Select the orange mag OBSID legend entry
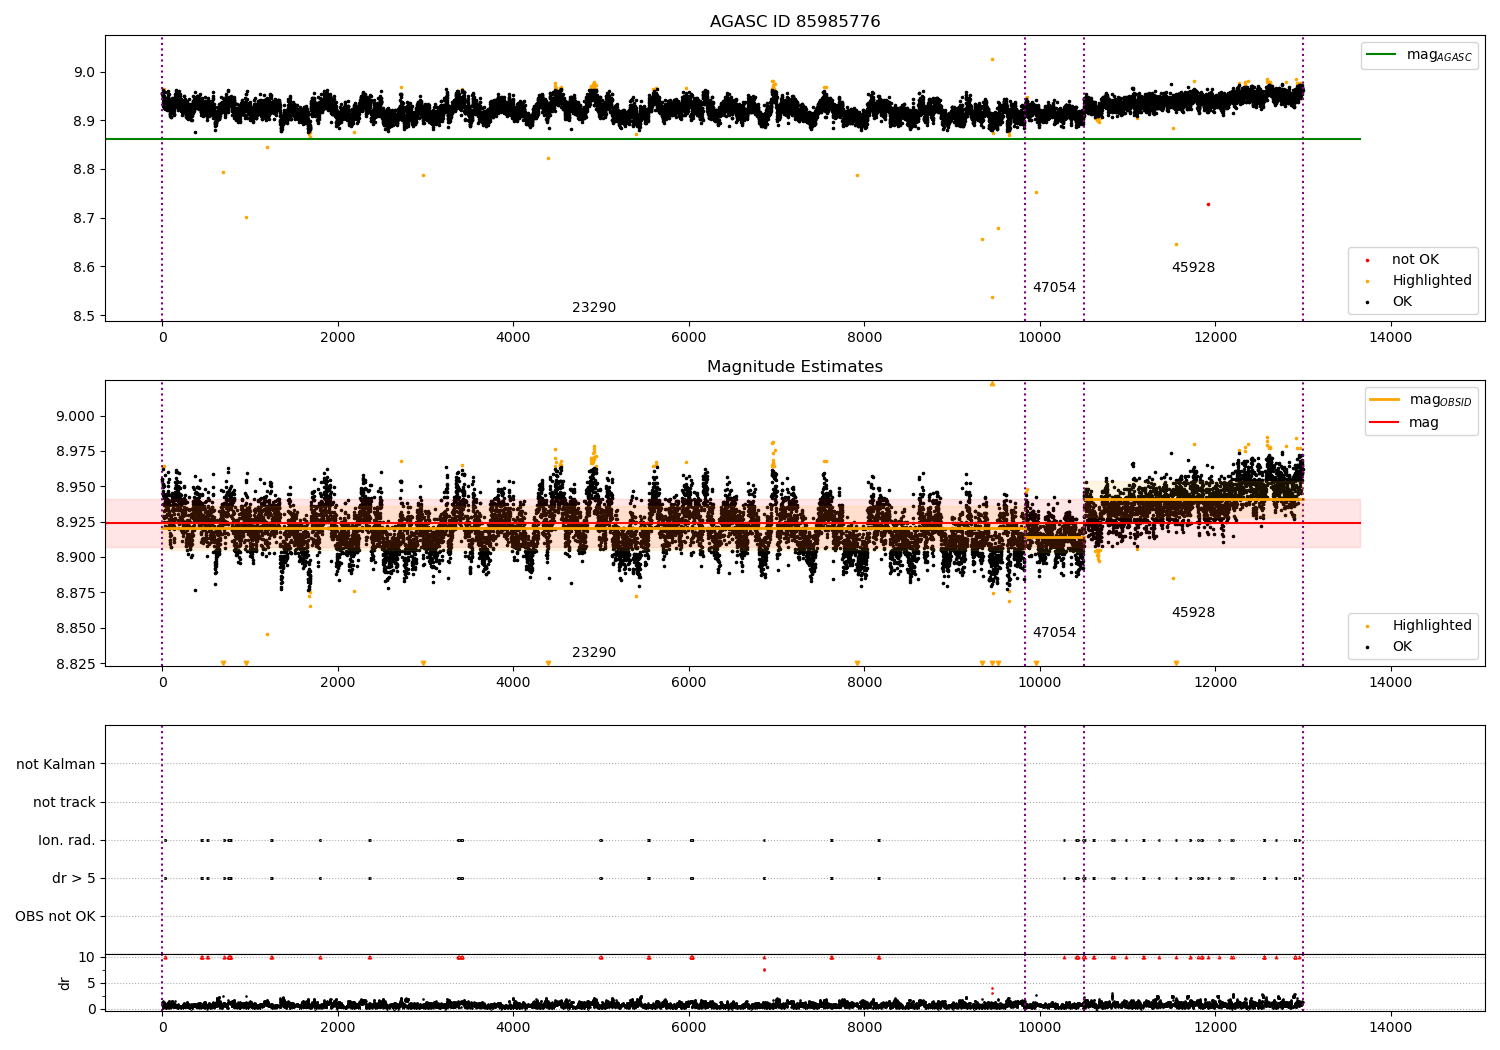This screenshot has height=1050, width=1500. coord(1421,400)
